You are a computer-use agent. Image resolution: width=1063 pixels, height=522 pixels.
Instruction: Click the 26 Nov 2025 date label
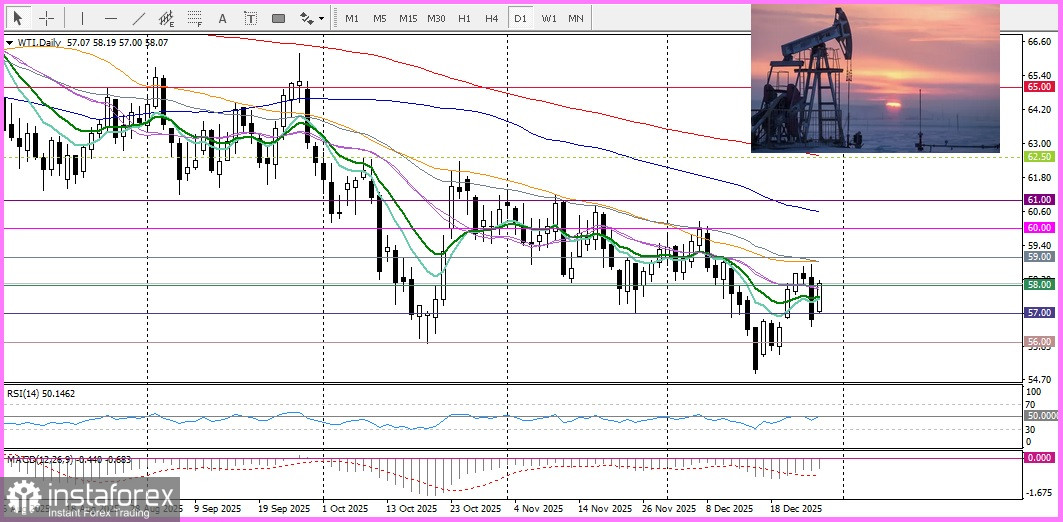point(670,508)
